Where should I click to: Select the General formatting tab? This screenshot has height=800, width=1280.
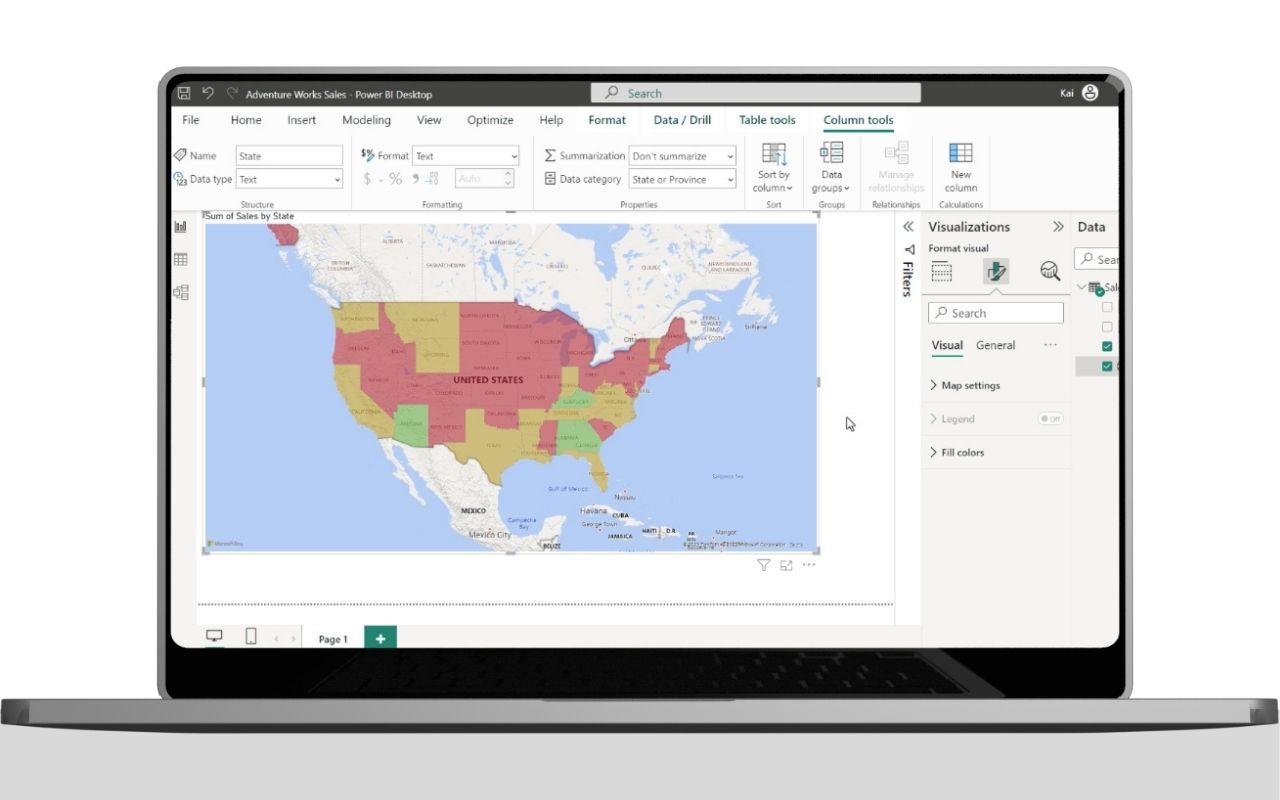coord(995,345)
